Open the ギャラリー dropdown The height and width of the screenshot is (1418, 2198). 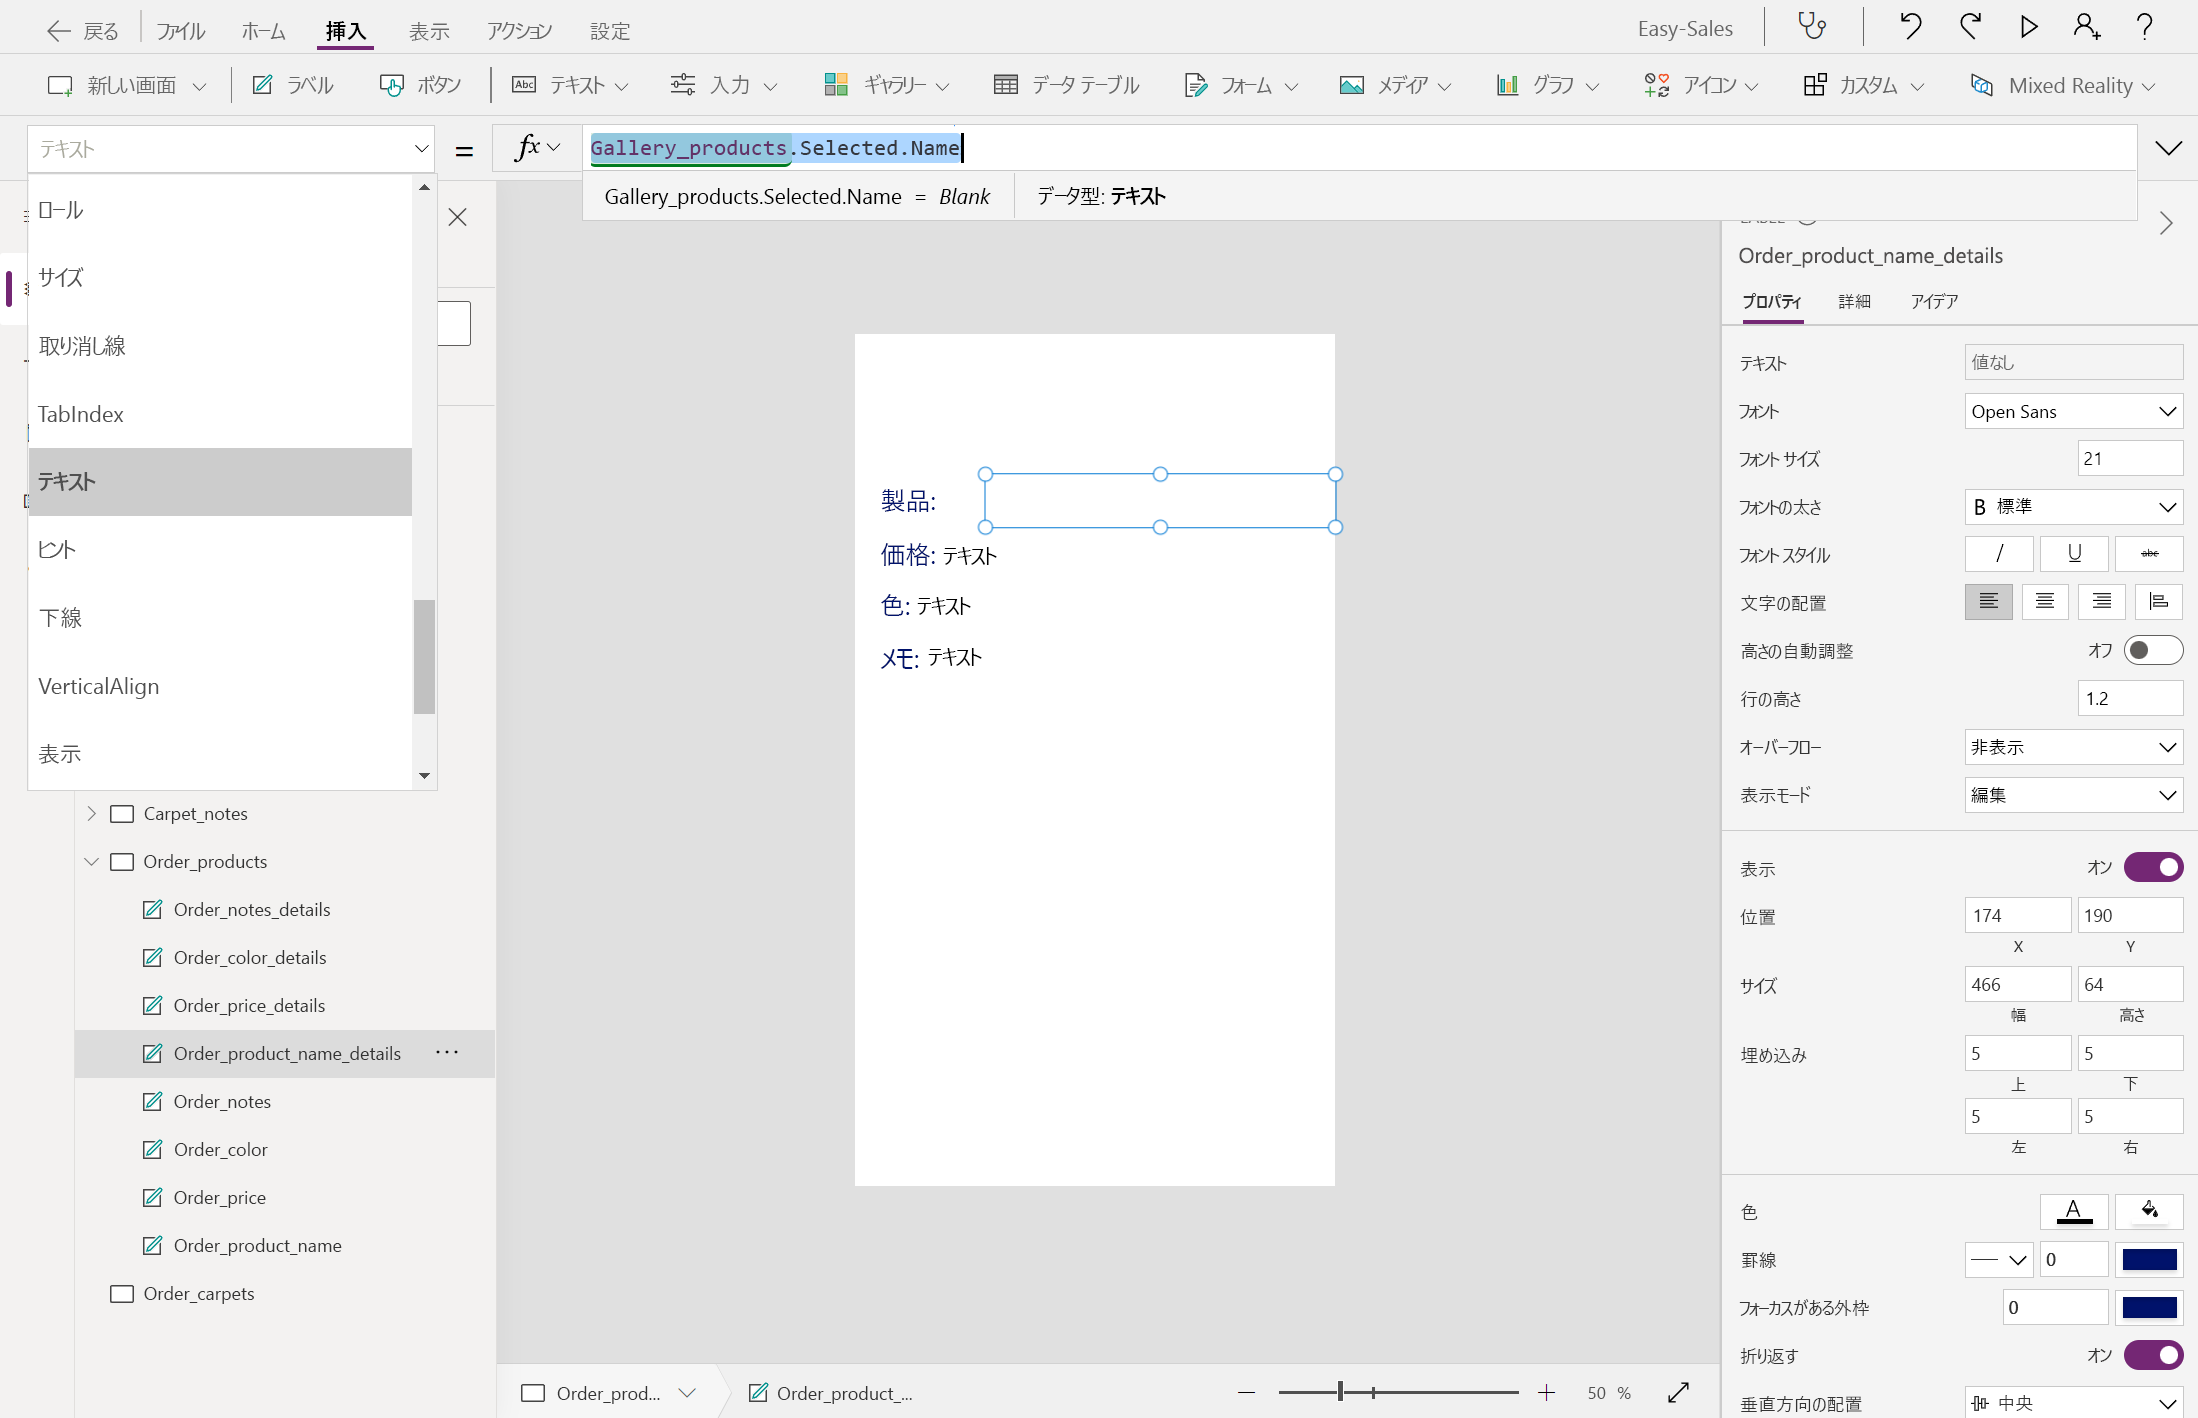(x=886, y=85)
